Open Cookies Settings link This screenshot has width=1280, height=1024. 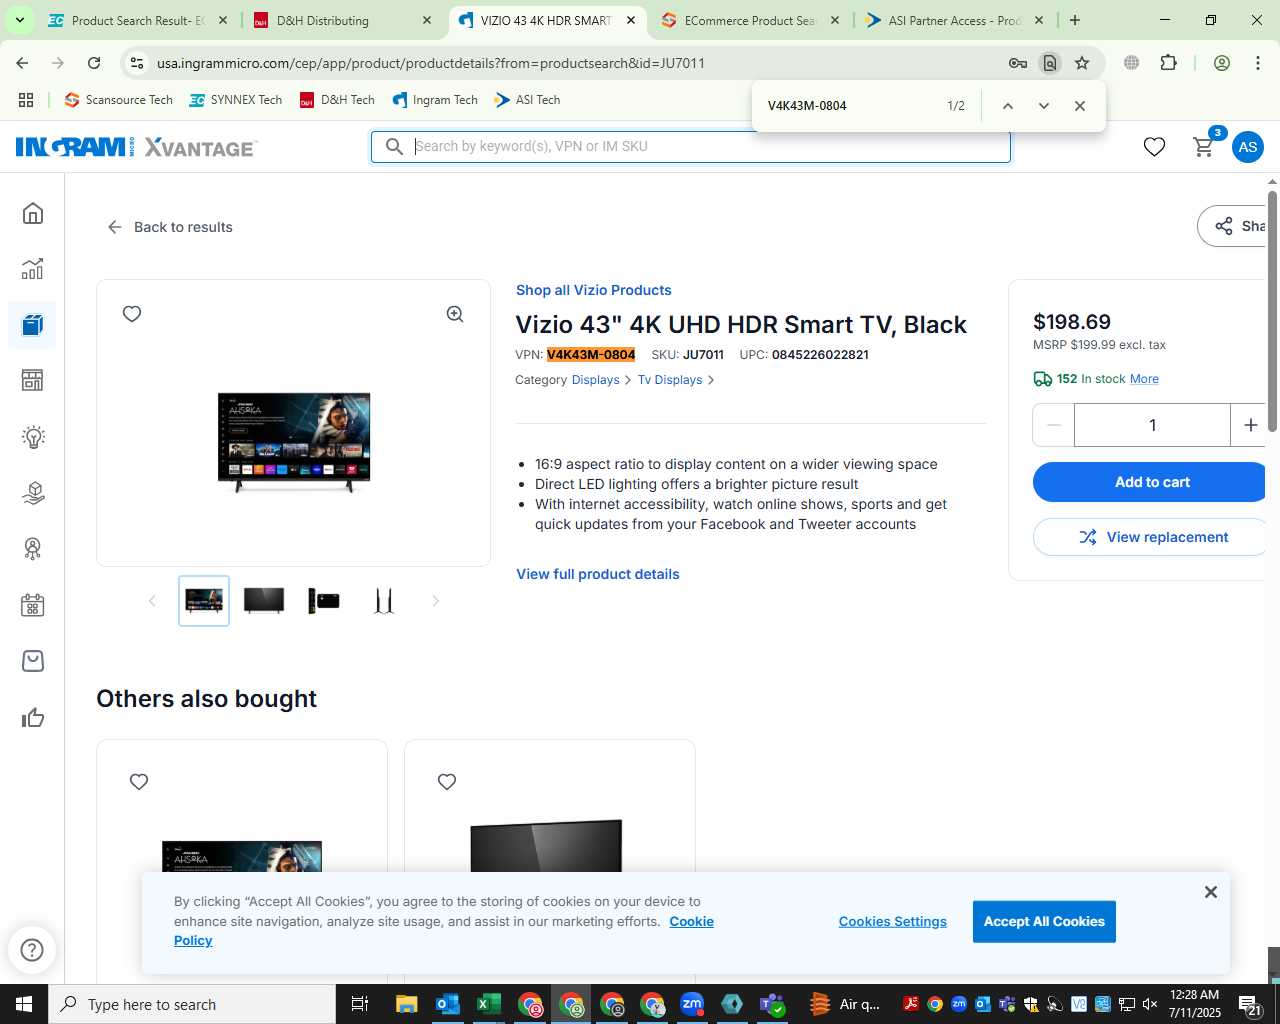pyautogui.click(x=893, y=922)
